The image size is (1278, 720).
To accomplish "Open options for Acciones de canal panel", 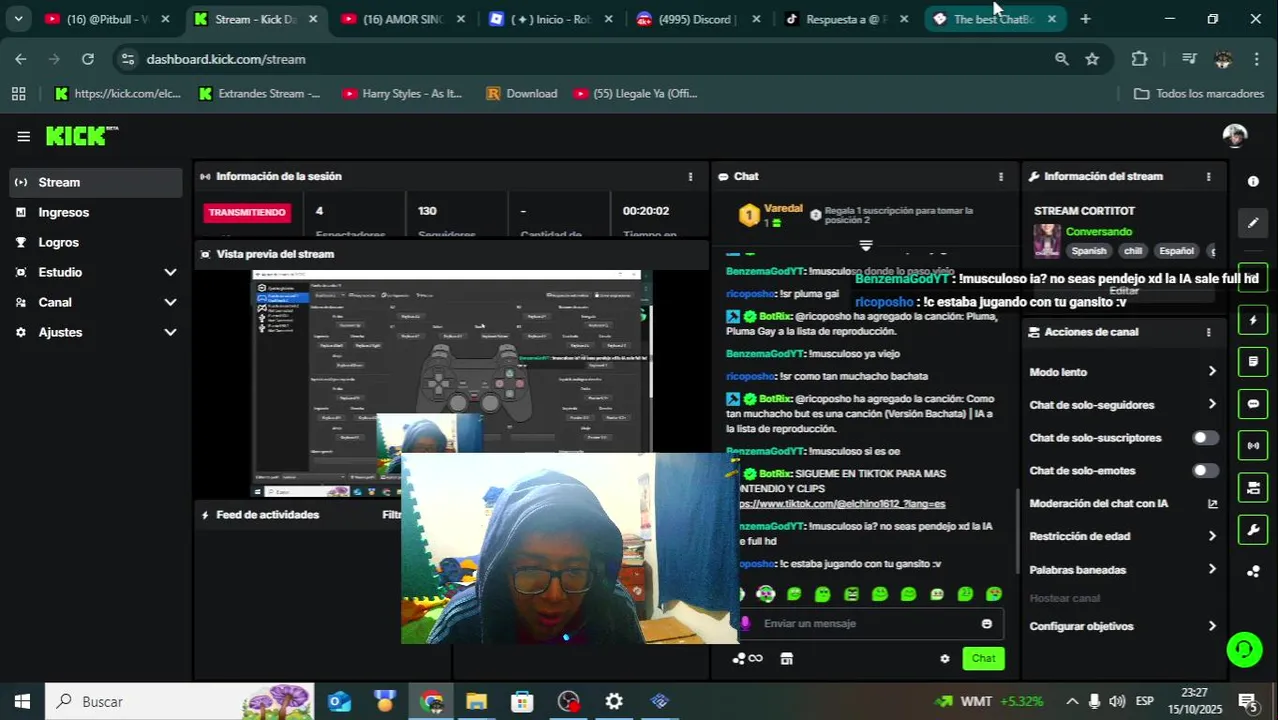I will tap(1208, 332).
